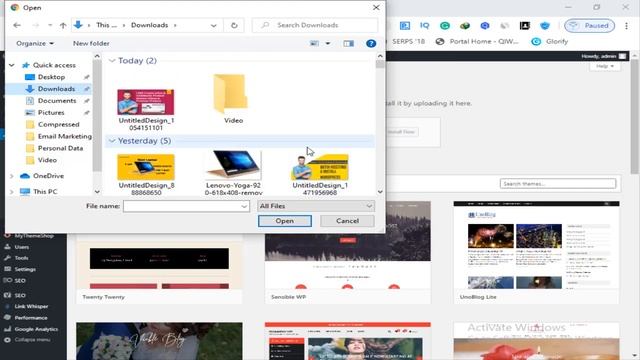
Task: Open the File name history dropdown
Action: point(244,206)
